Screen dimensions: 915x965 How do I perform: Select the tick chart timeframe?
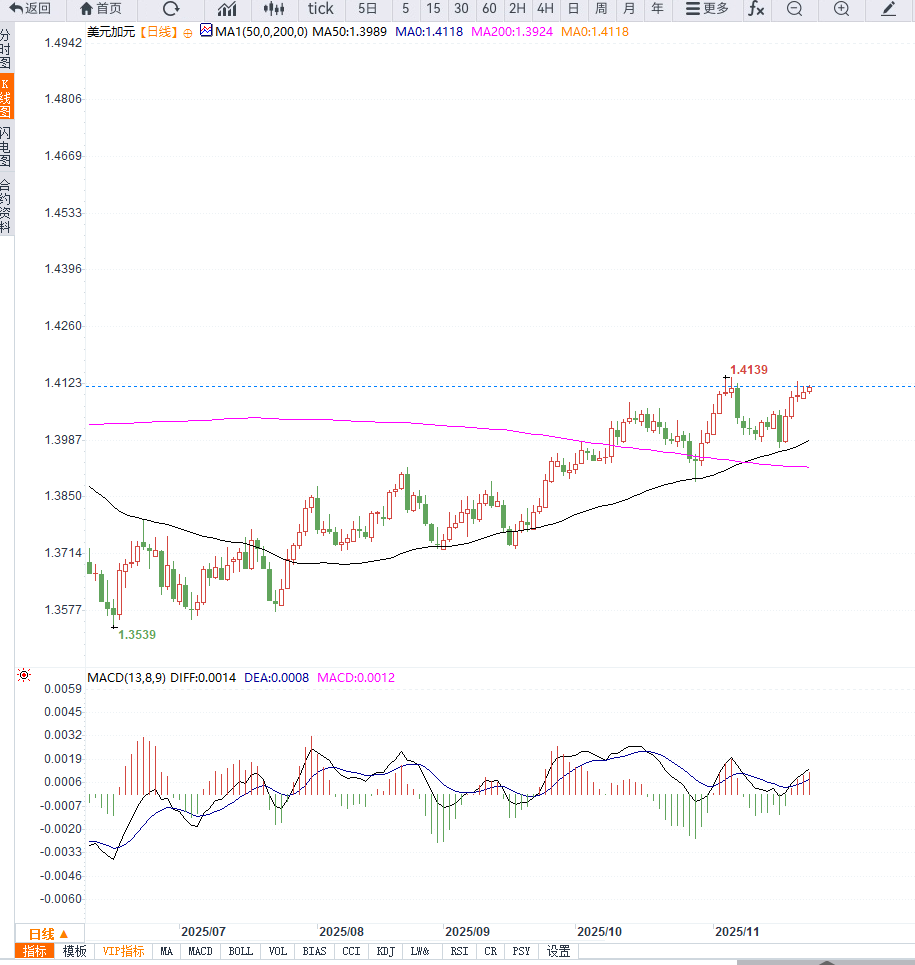pyautogui.click(x=321, y=9)
